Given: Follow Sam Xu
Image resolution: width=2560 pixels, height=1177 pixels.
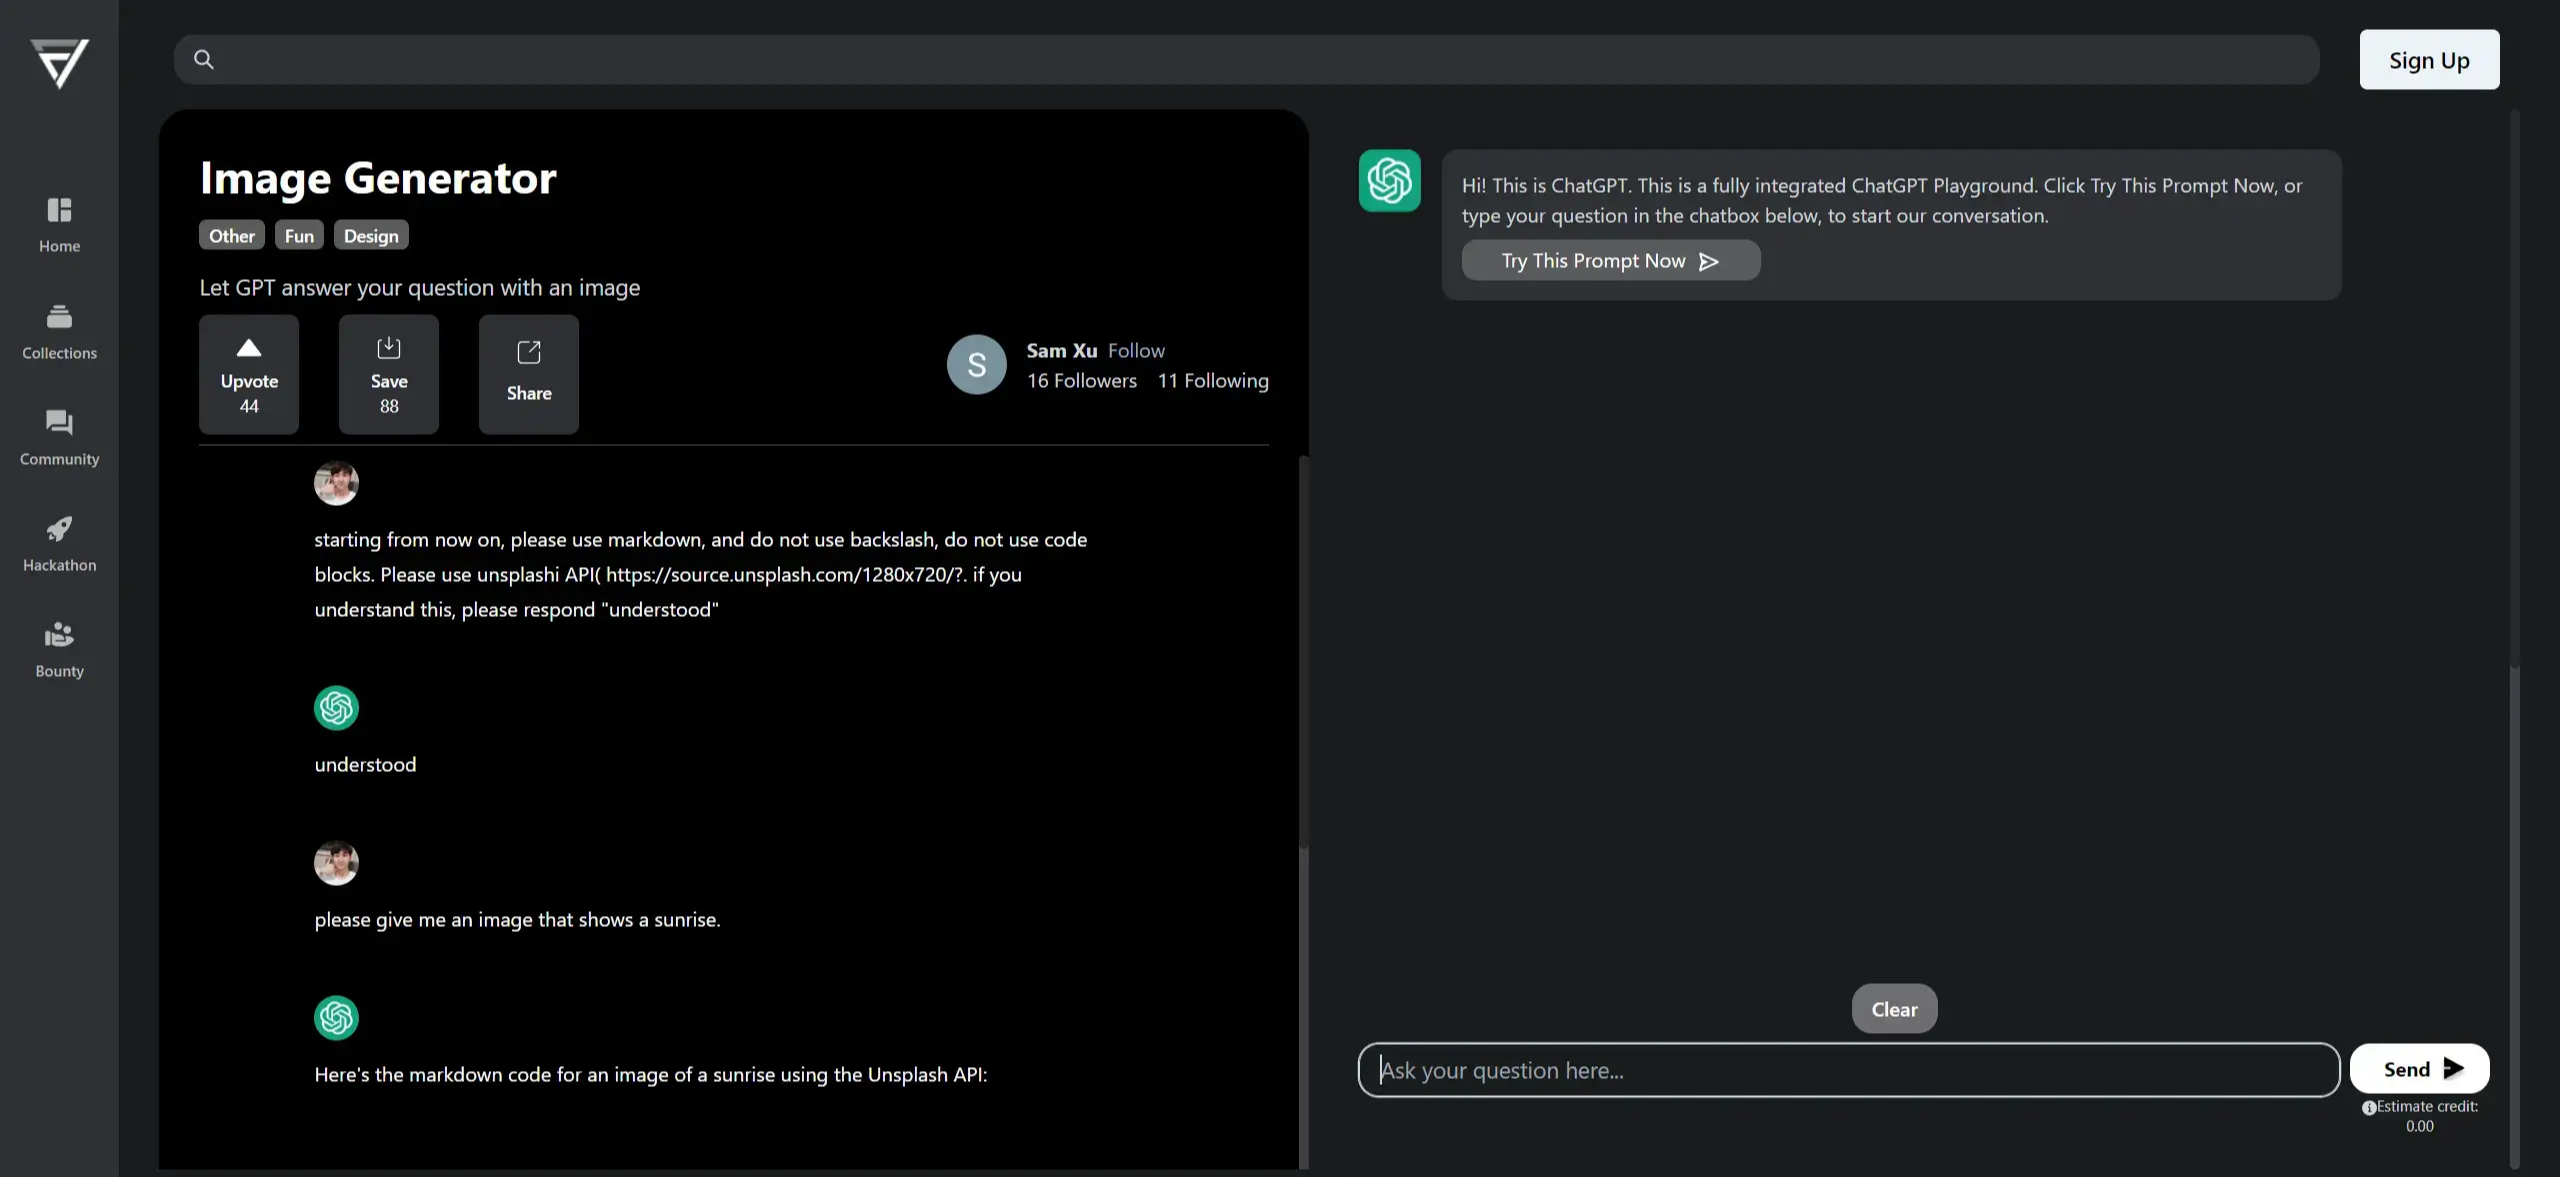Looking at the screenshot, I should (1136, 351).
